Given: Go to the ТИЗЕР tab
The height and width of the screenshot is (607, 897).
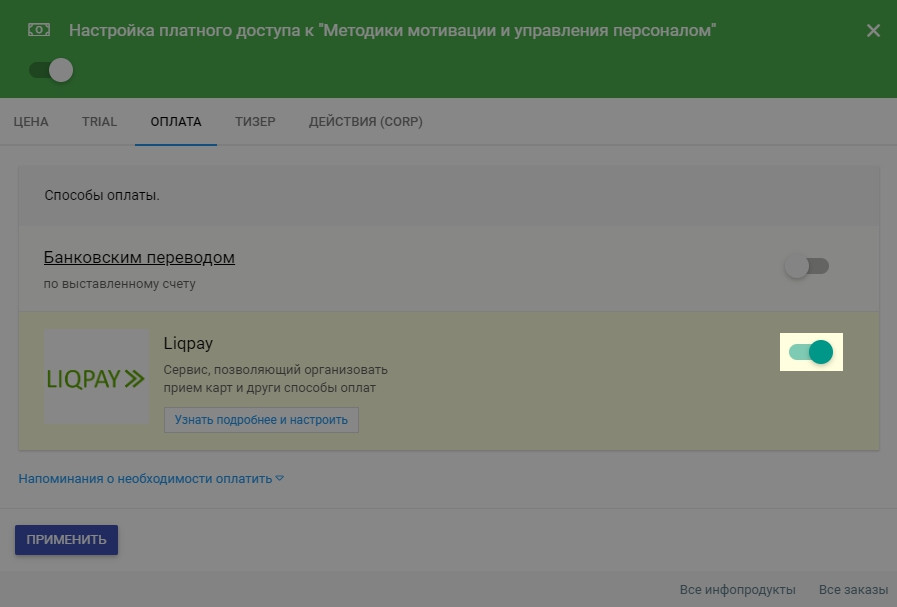Looking at the screenshot, I should [x=255, y=122].
